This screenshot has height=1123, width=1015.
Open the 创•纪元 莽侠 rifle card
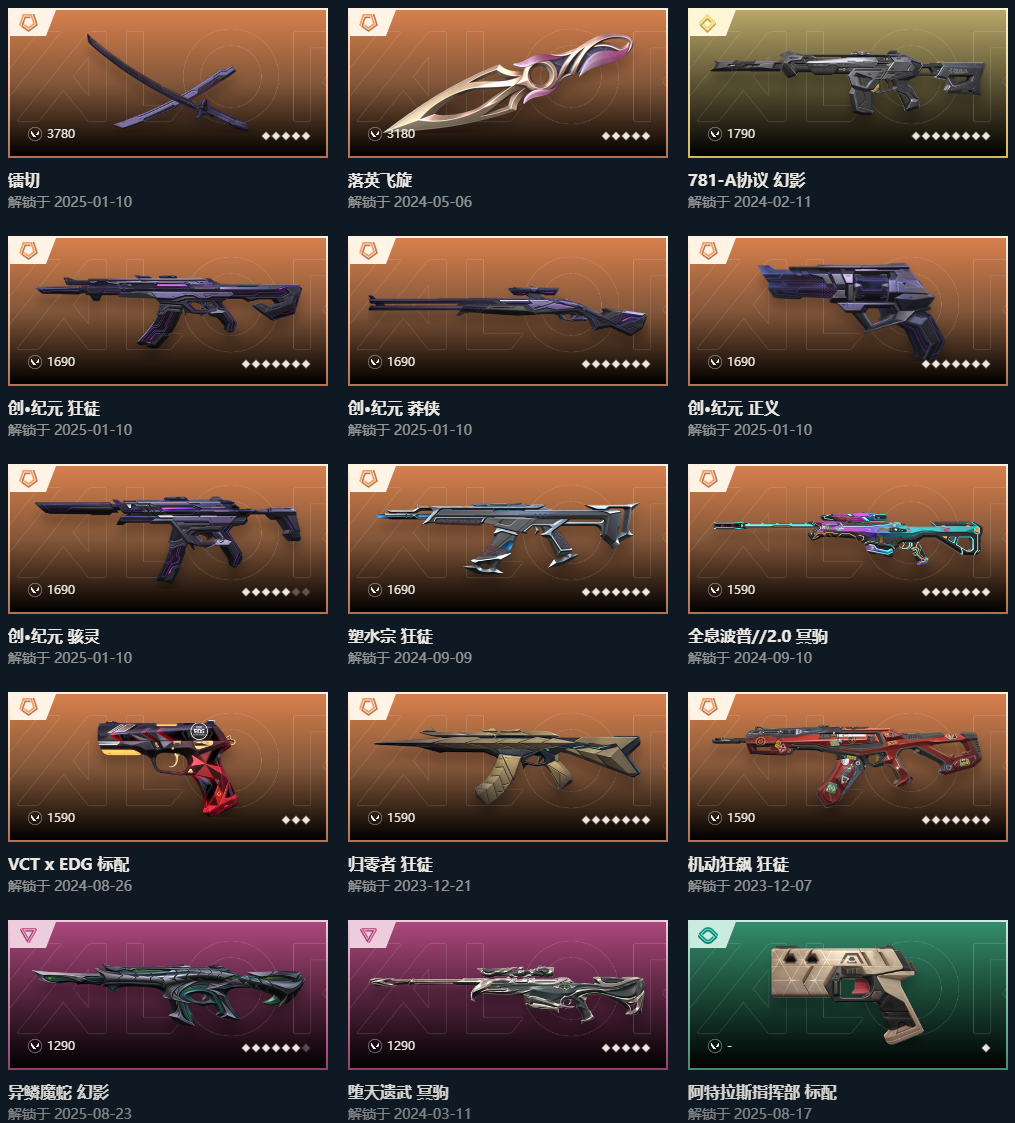click(x=507, y=311)
